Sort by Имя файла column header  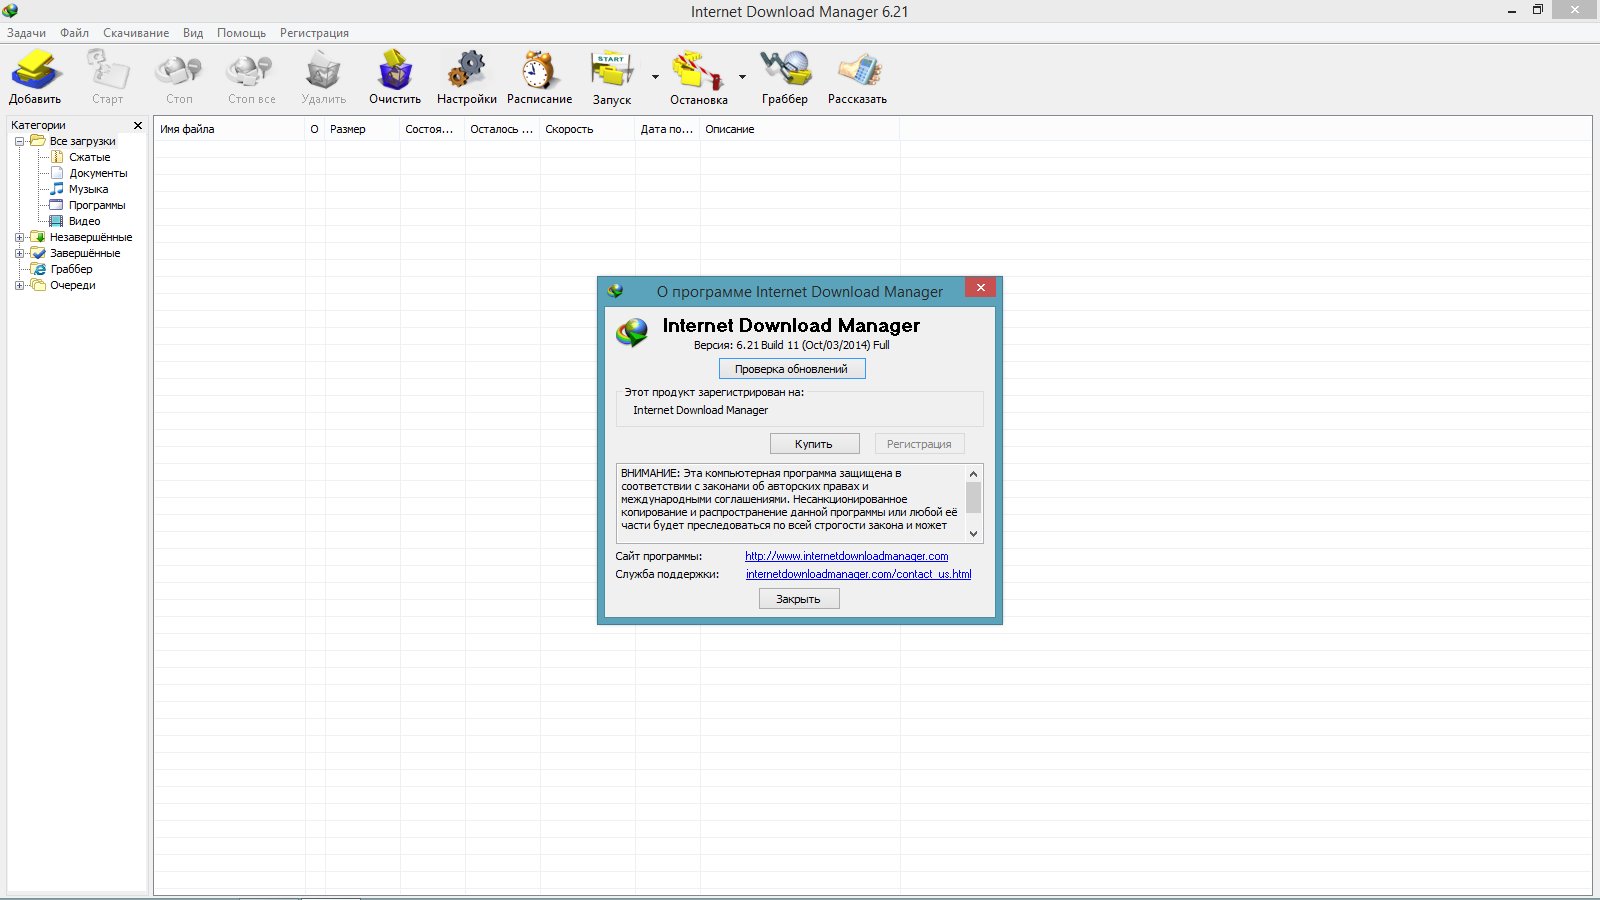tap(229, 129)
